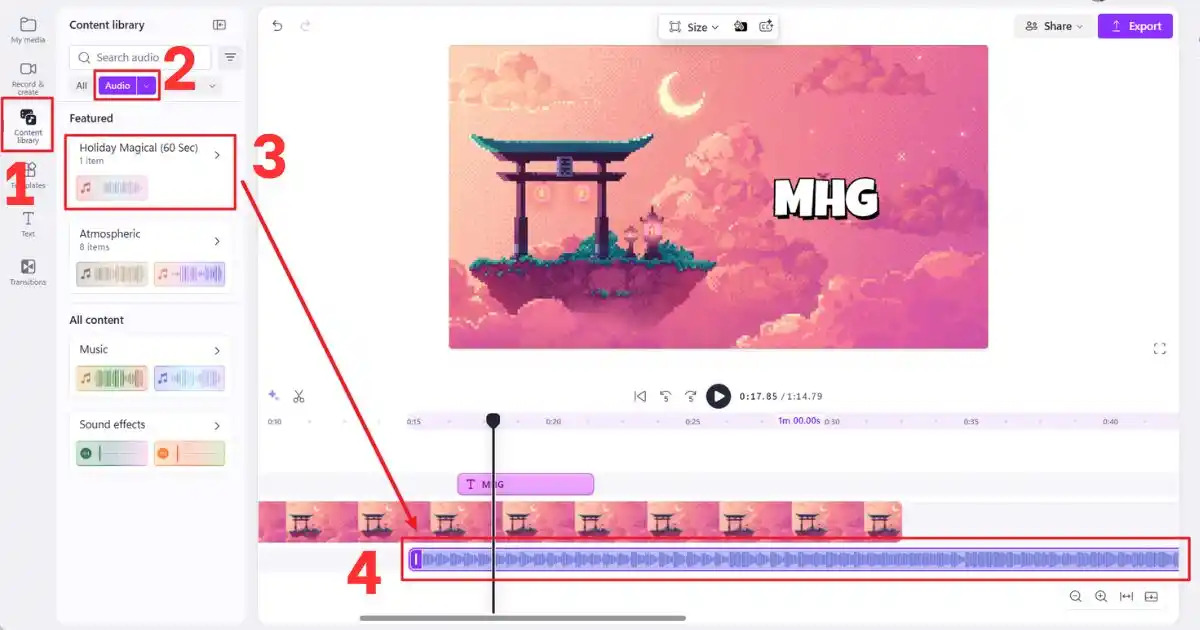Open the background removal tool icon

tap(740, 27)
